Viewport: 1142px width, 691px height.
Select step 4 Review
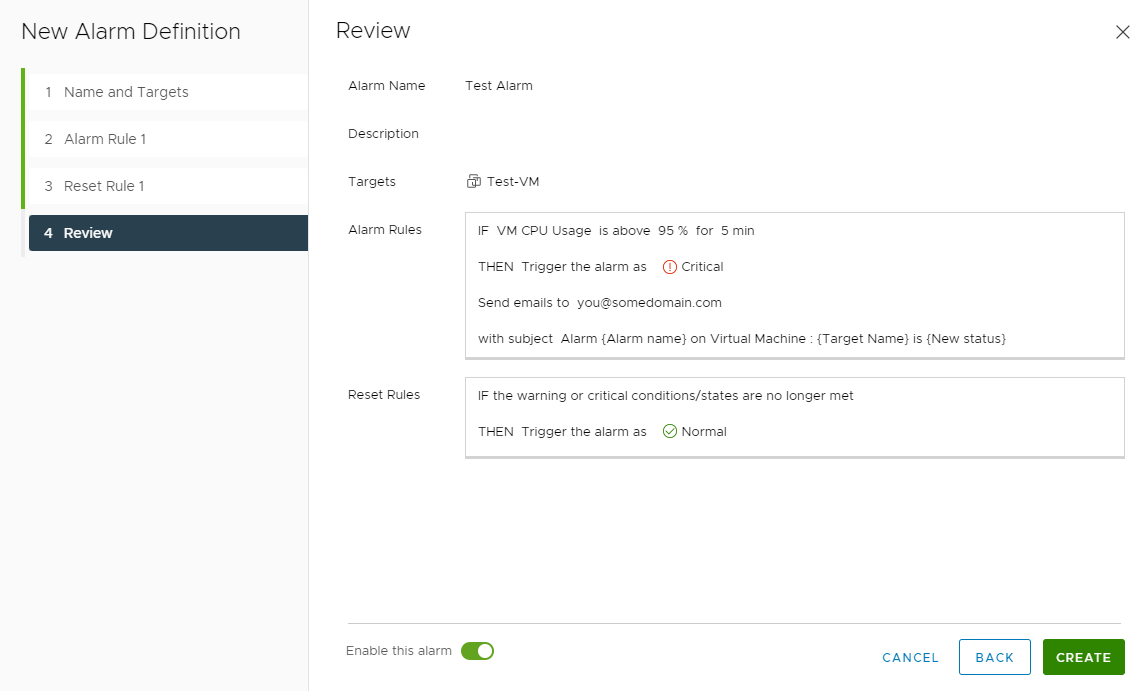pyautogui.click(x=168, y=233)
